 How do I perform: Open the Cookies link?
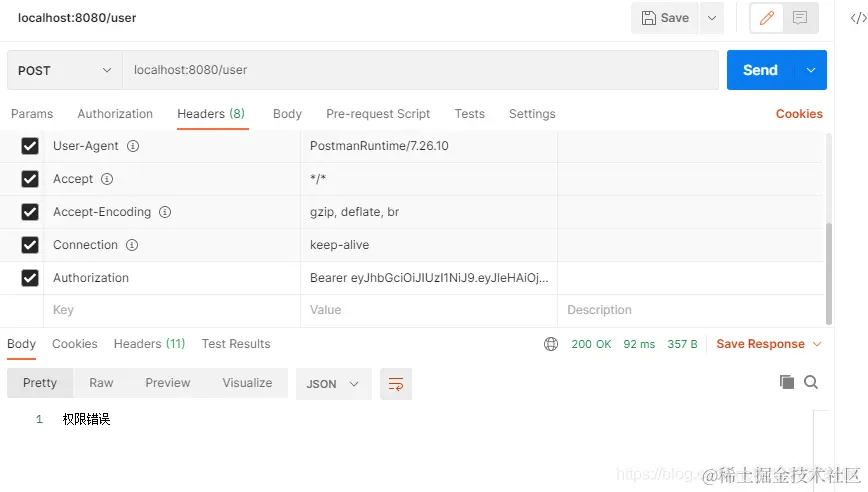click(799, 114)
